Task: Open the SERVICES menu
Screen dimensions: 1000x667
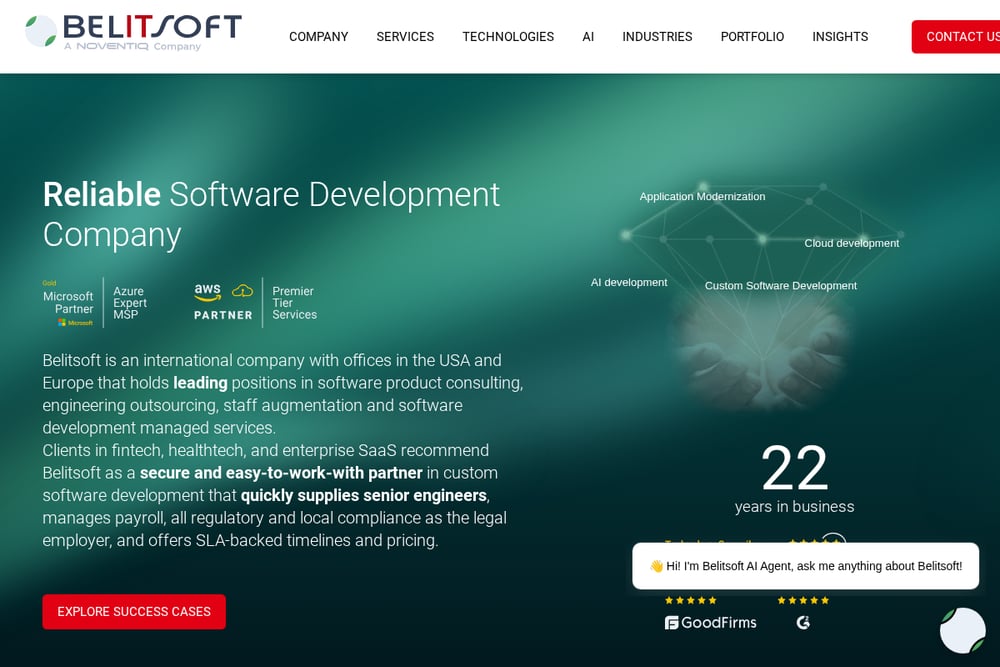Action: (x=405, y=37)
